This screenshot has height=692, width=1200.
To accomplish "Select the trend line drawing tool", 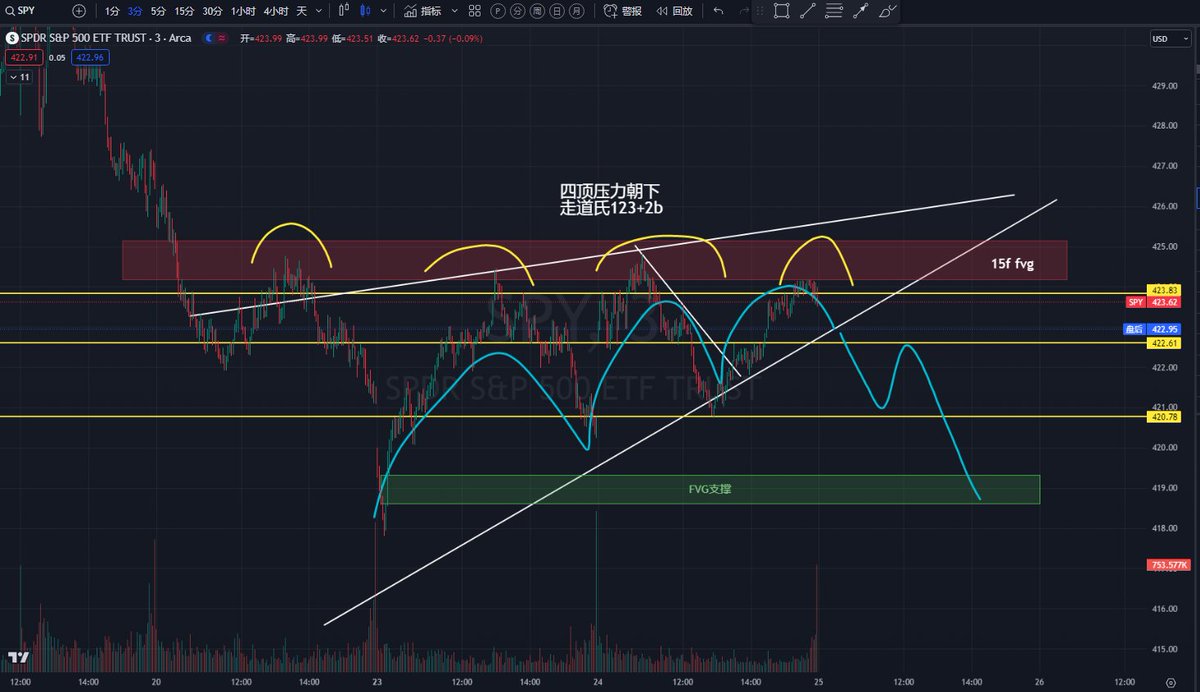I will point(807,11).
